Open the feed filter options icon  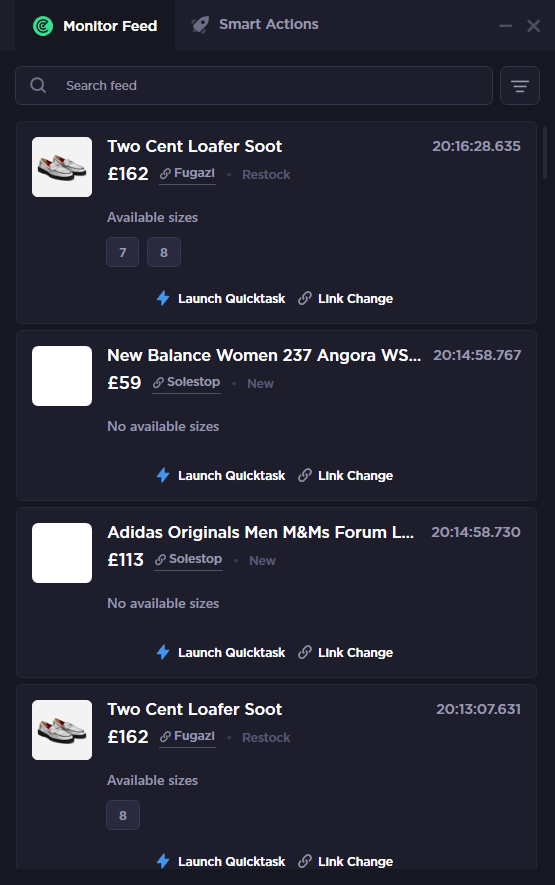519,86
